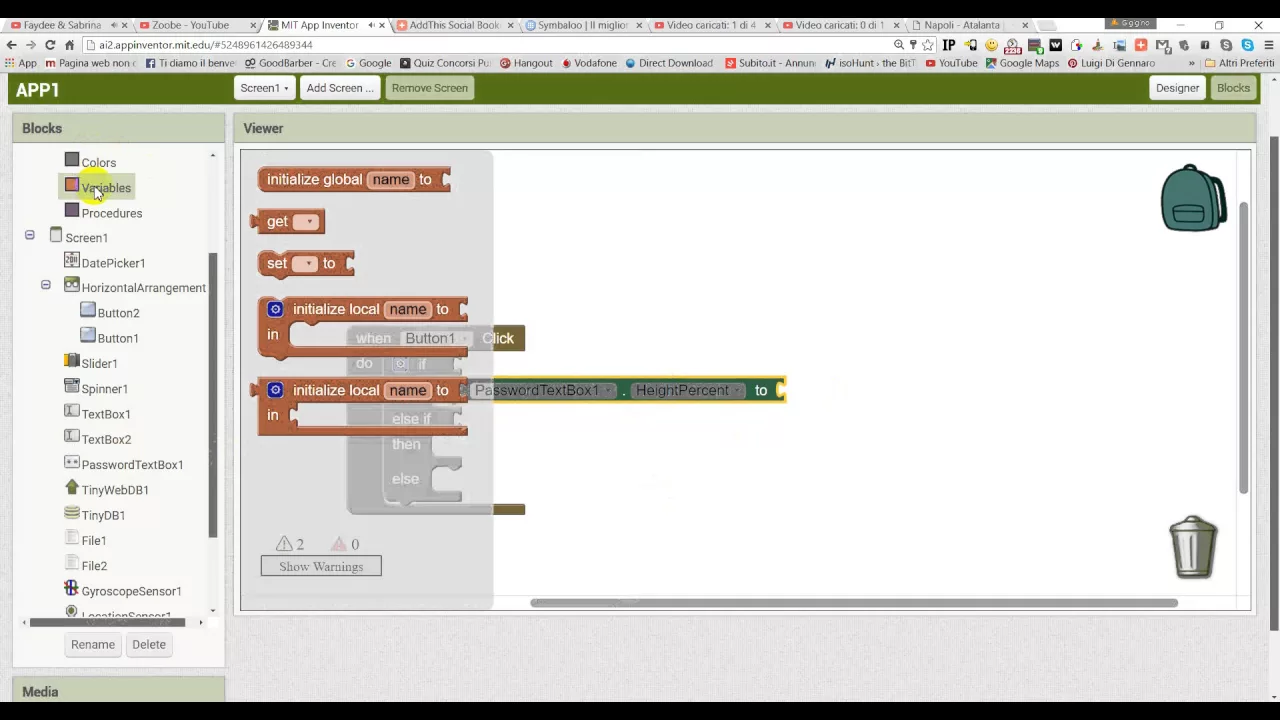
Task: Select PasswordTextBox1 component
Action: point(132,465)
